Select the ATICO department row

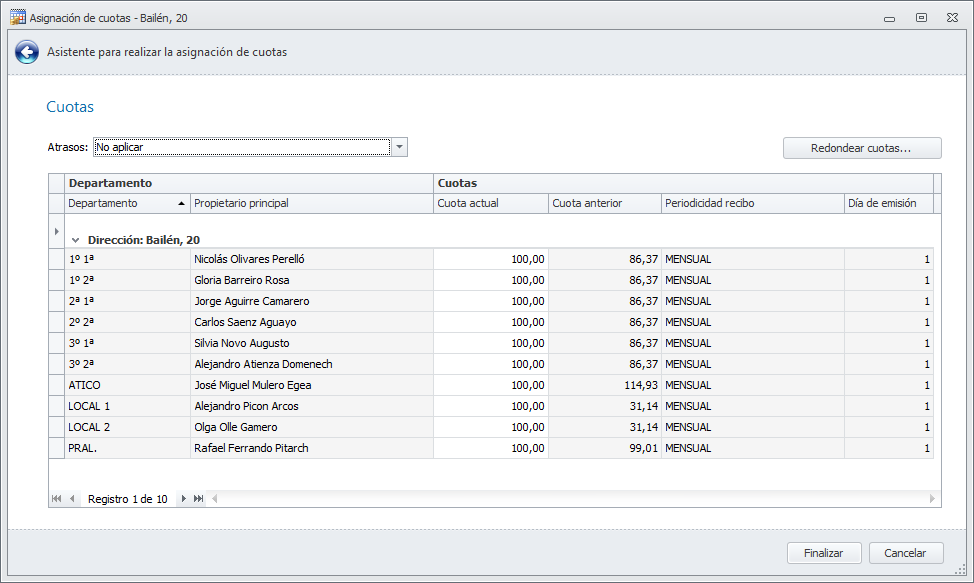(127, 385)
